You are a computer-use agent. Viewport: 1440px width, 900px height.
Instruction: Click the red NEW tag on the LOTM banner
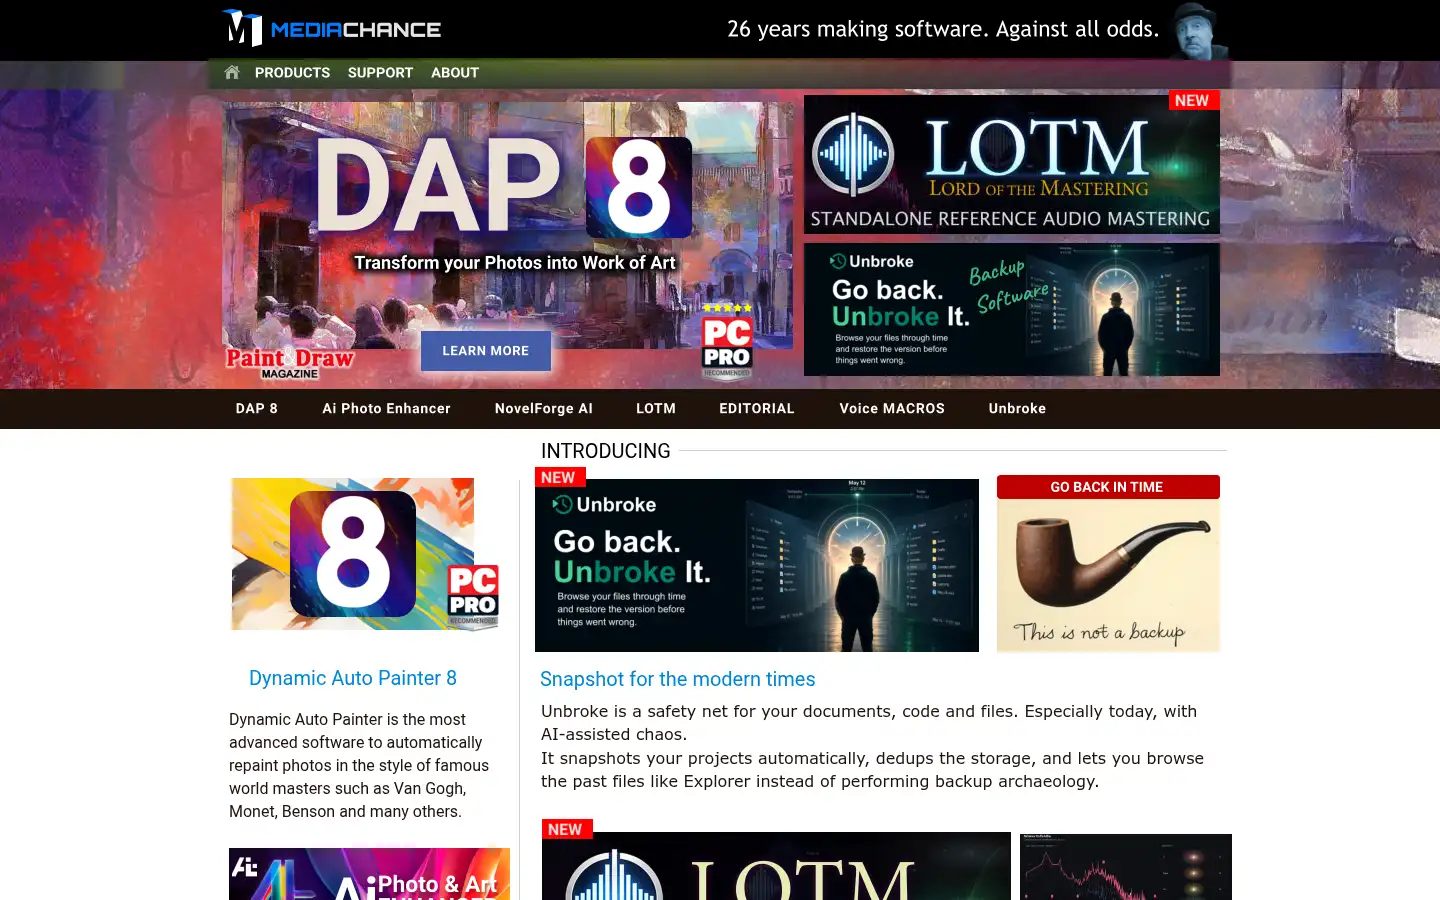(x=1192, y=100)
